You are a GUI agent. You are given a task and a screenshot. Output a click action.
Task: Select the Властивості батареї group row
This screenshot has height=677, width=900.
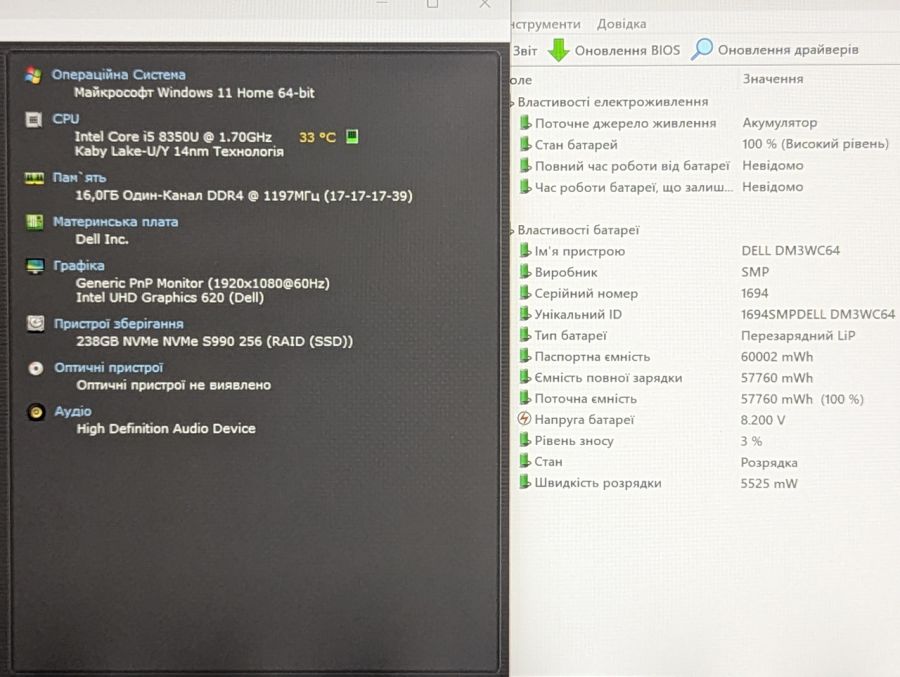pos(577,230)
